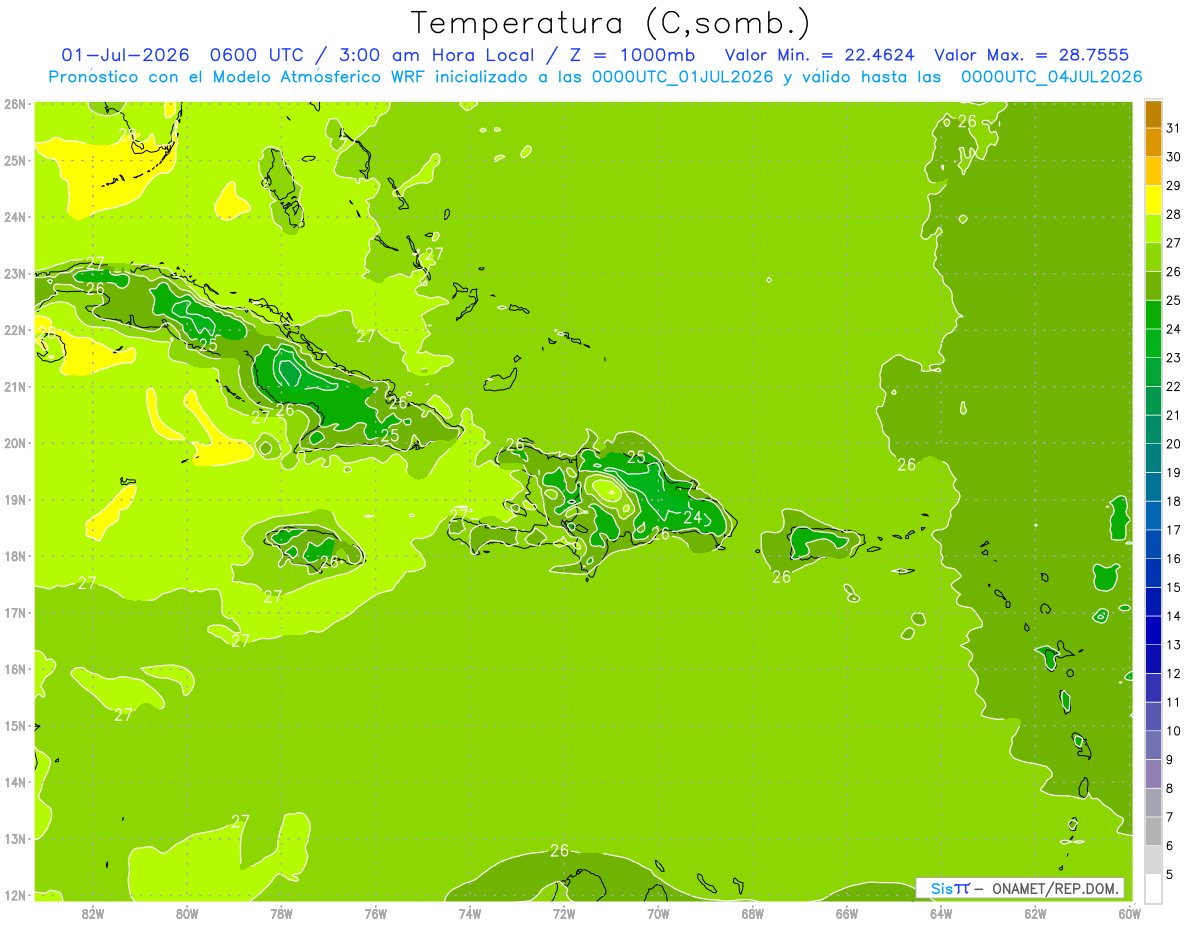Click the color scale label '31'
The width and height of the screenshot is (1200, 927).
tap(1173, 128)
